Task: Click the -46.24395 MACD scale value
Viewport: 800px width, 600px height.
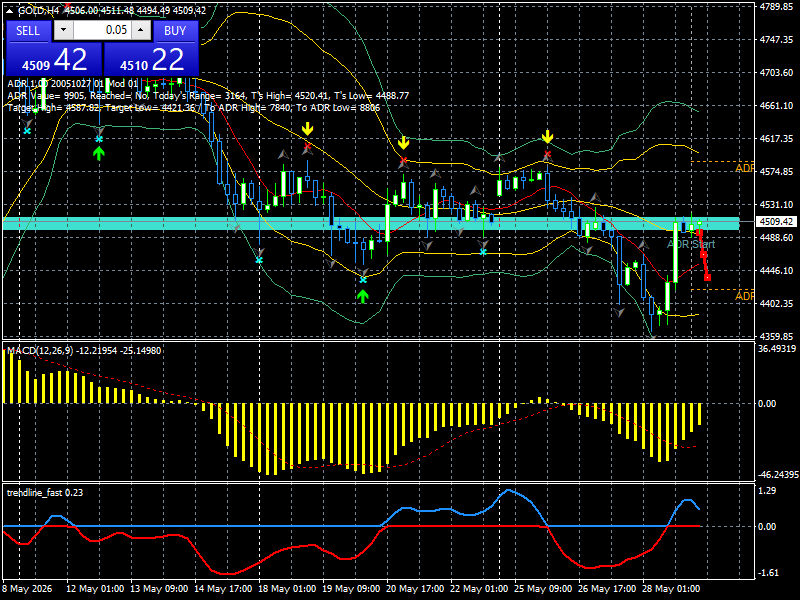Action: 778,474
